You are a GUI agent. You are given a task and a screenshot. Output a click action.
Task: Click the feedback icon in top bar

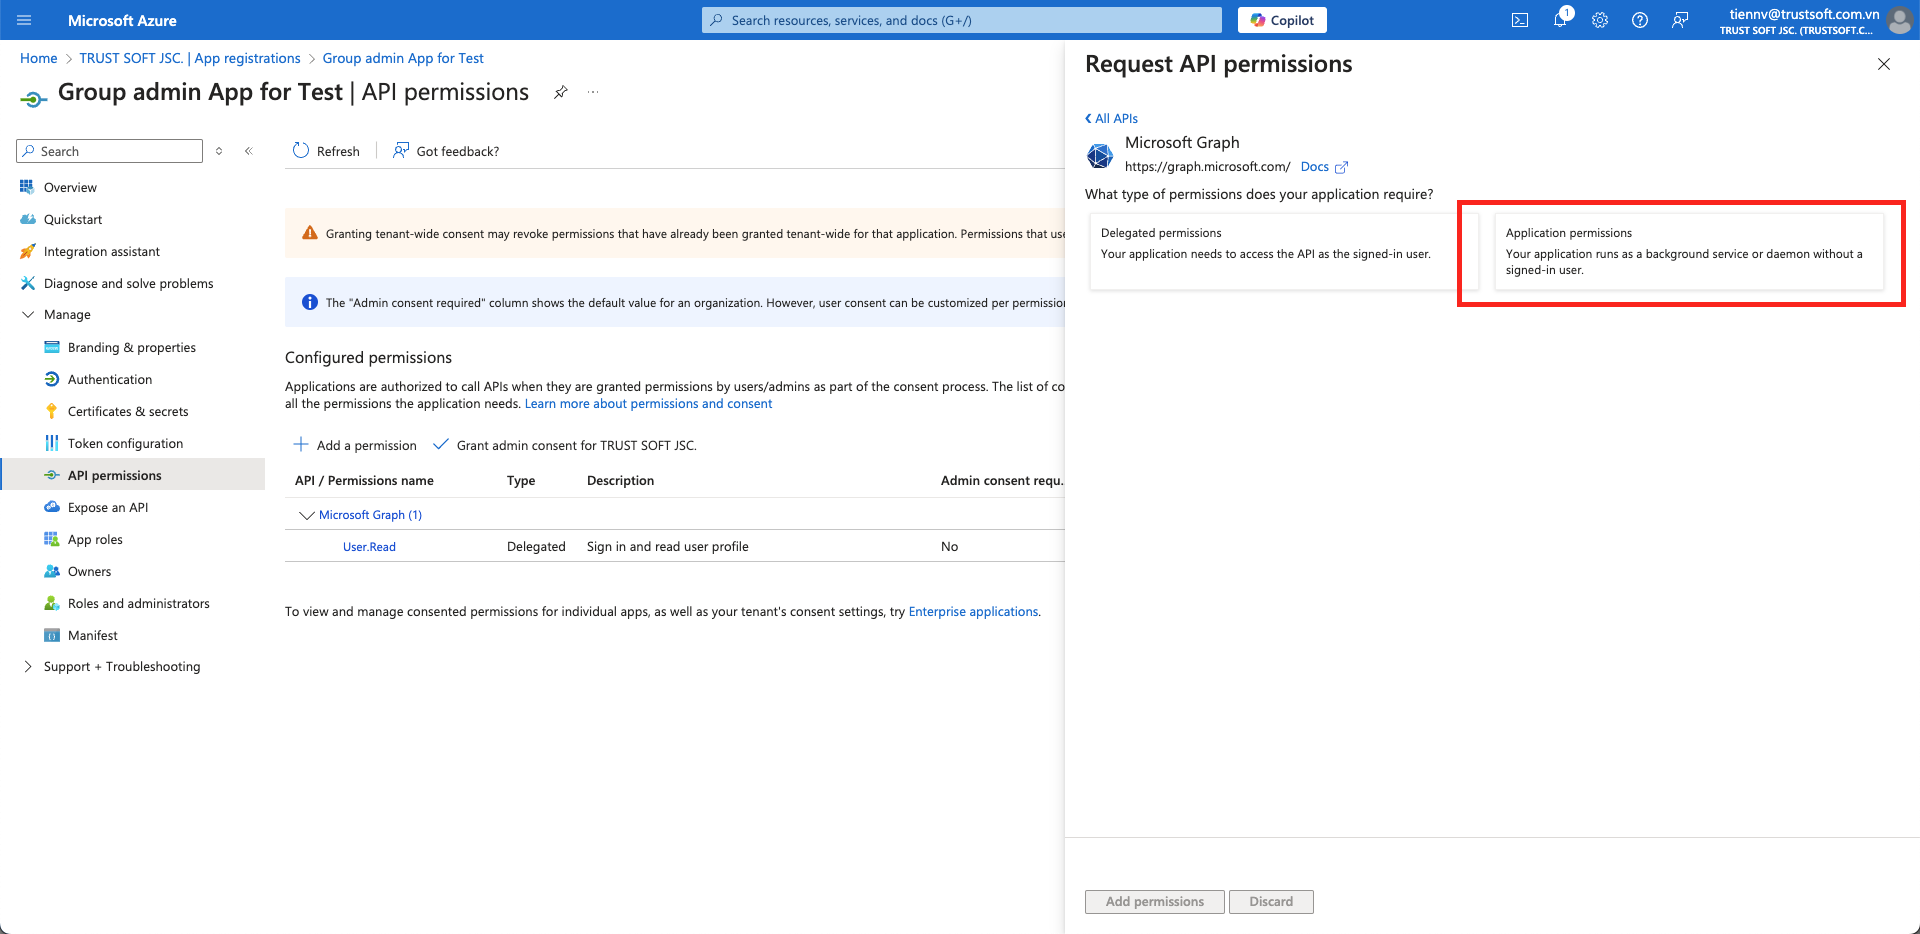[1679, 20]
